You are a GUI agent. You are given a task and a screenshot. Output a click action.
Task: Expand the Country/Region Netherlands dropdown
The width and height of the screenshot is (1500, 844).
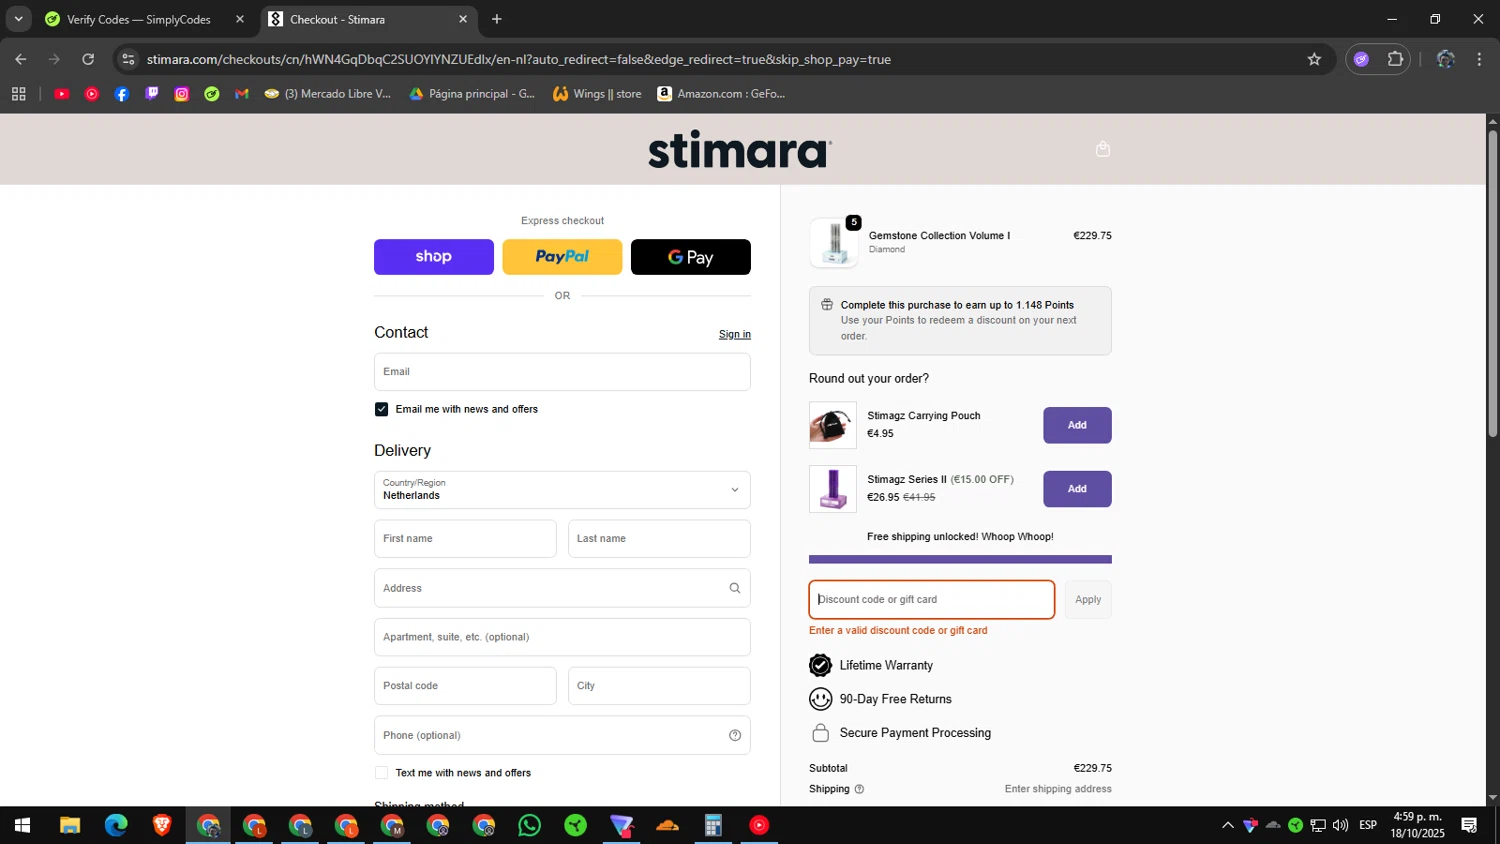562,490
